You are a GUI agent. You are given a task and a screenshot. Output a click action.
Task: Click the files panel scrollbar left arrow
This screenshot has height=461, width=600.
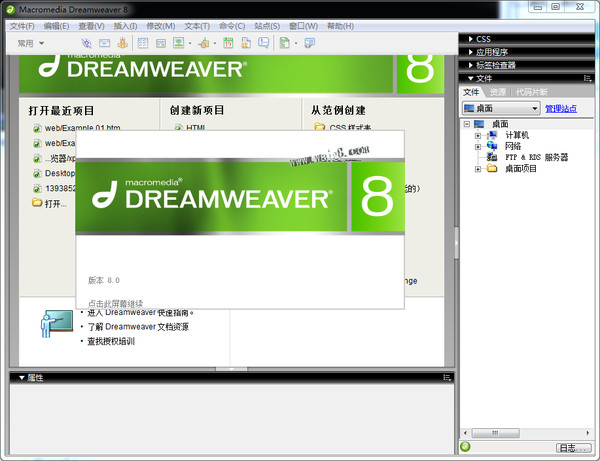click(x=465, y=433)
